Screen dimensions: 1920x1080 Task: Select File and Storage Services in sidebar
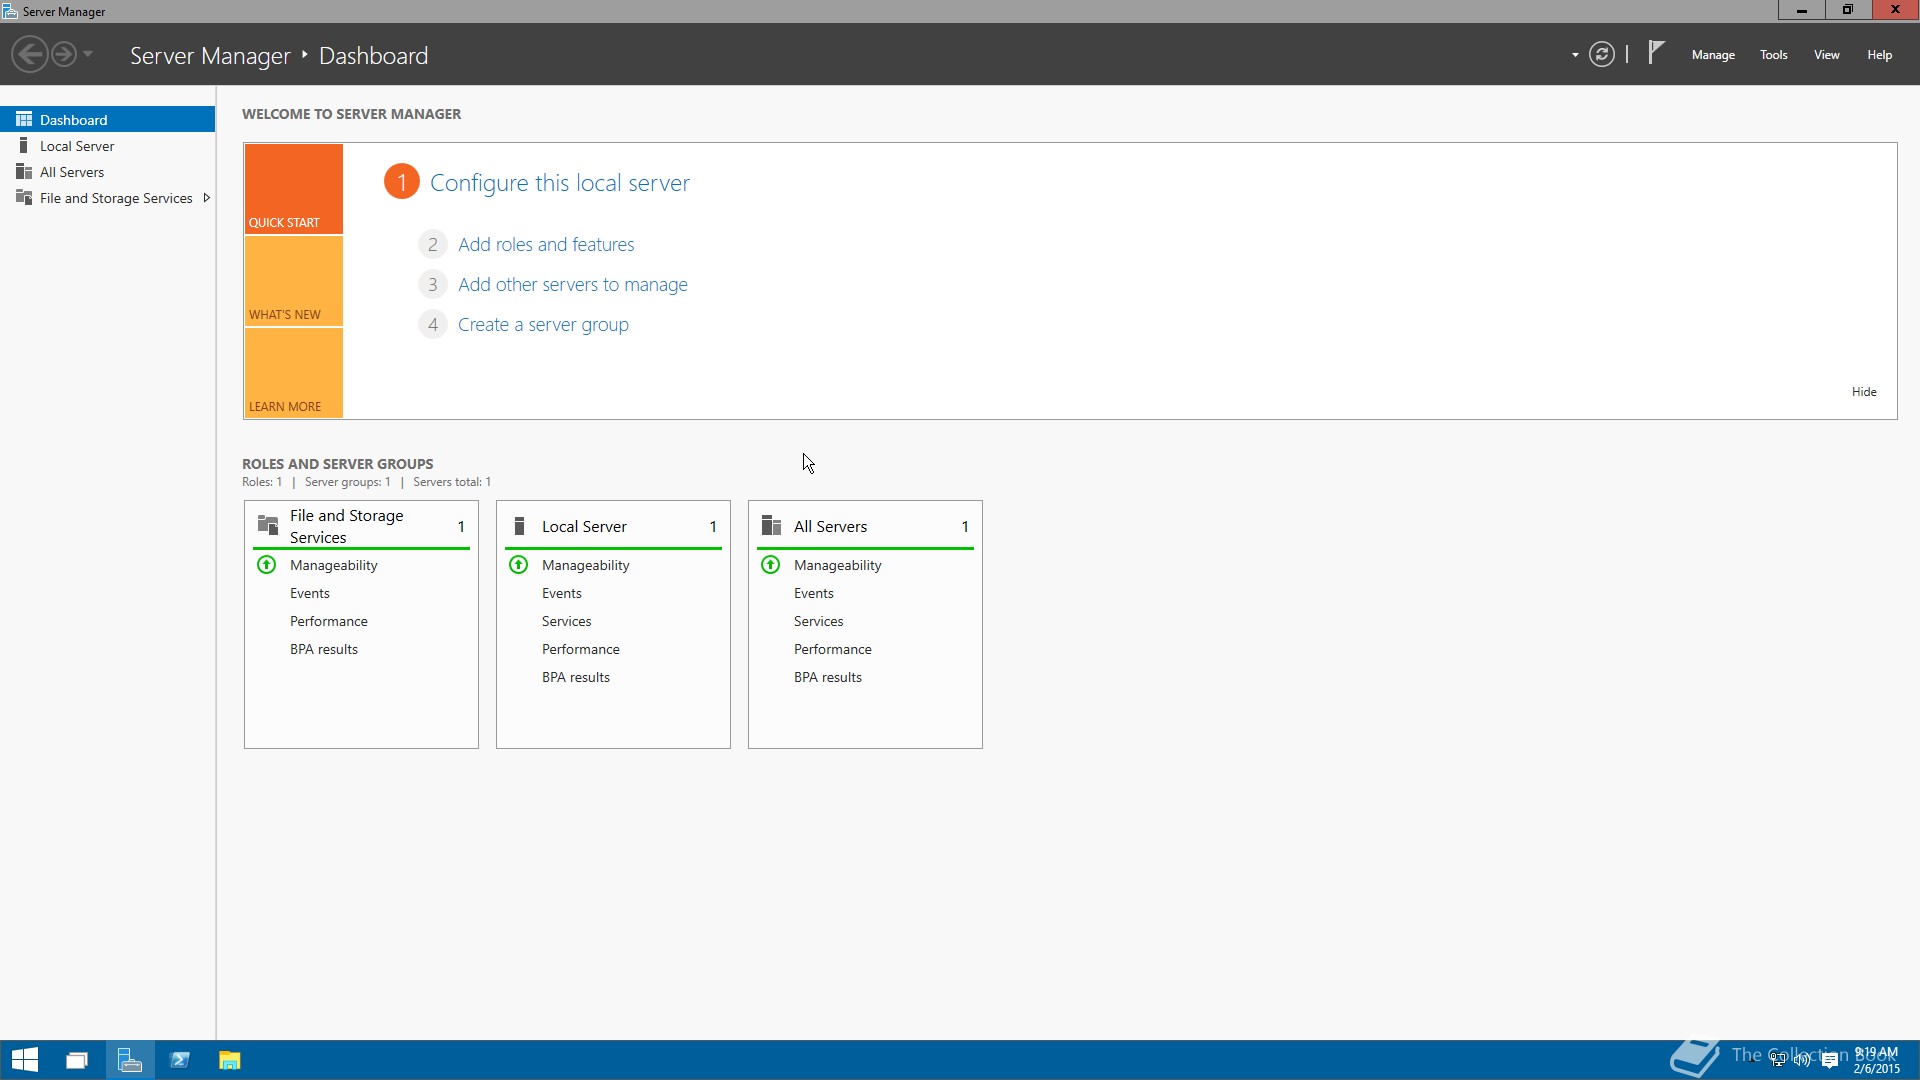coord(108,198)
